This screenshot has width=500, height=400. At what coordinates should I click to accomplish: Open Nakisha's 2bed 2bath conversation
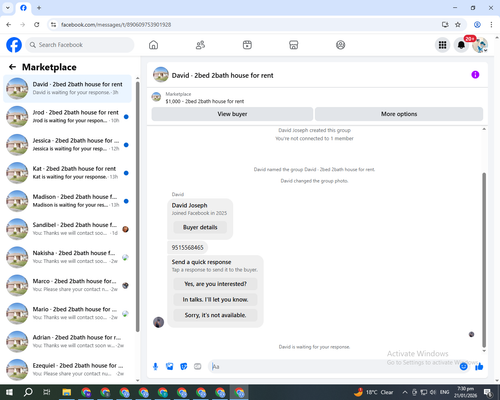(x=67, y=257)
